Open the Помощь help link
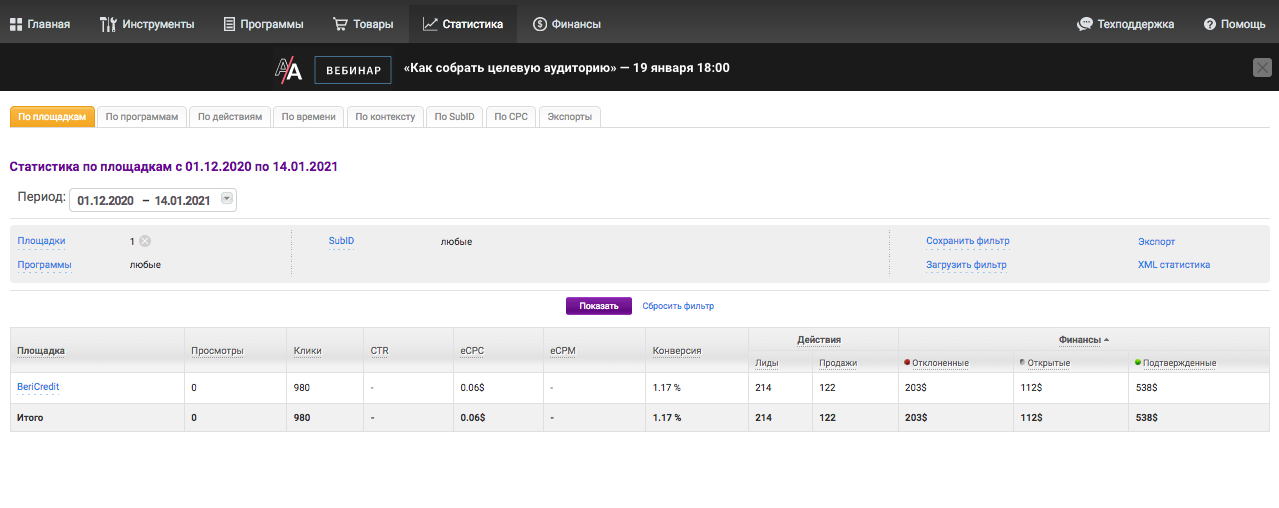The height and width of the screenshot is (508, 1279). click(x=1235, y=24)
